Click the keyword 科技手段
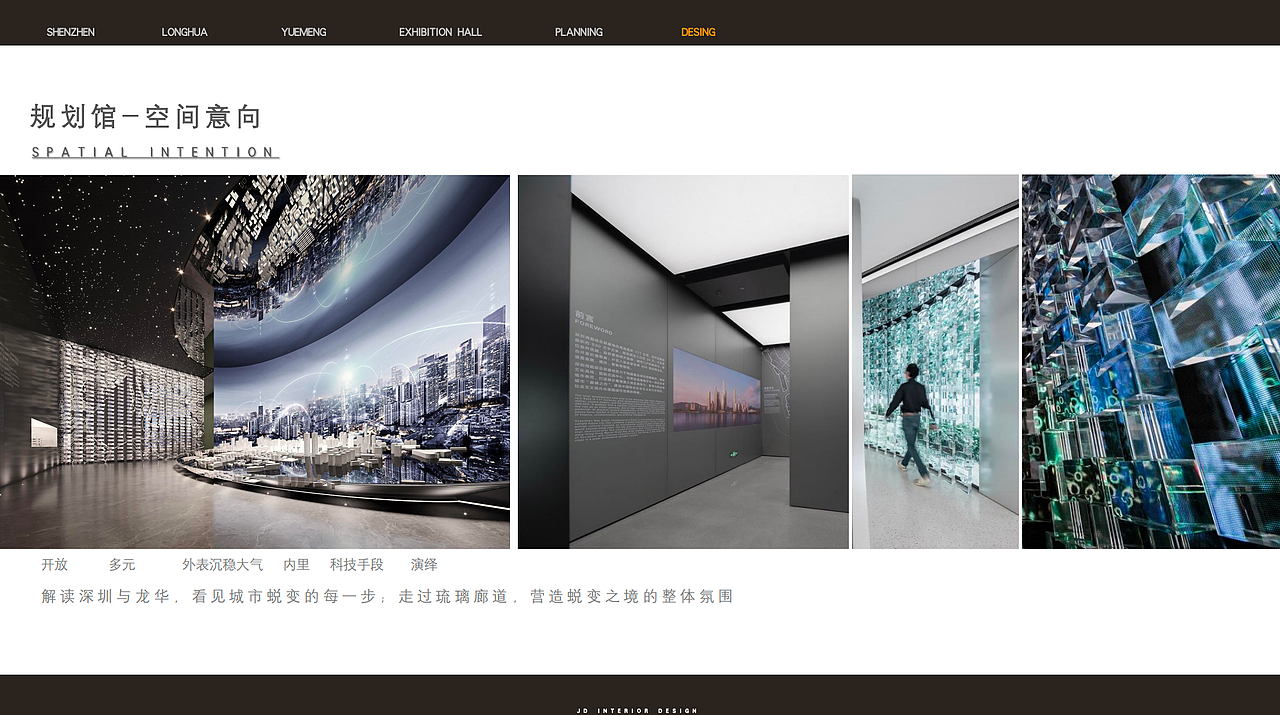This screenshot has height=715, width=1280. pyautogui.click(x=357, y=565)
